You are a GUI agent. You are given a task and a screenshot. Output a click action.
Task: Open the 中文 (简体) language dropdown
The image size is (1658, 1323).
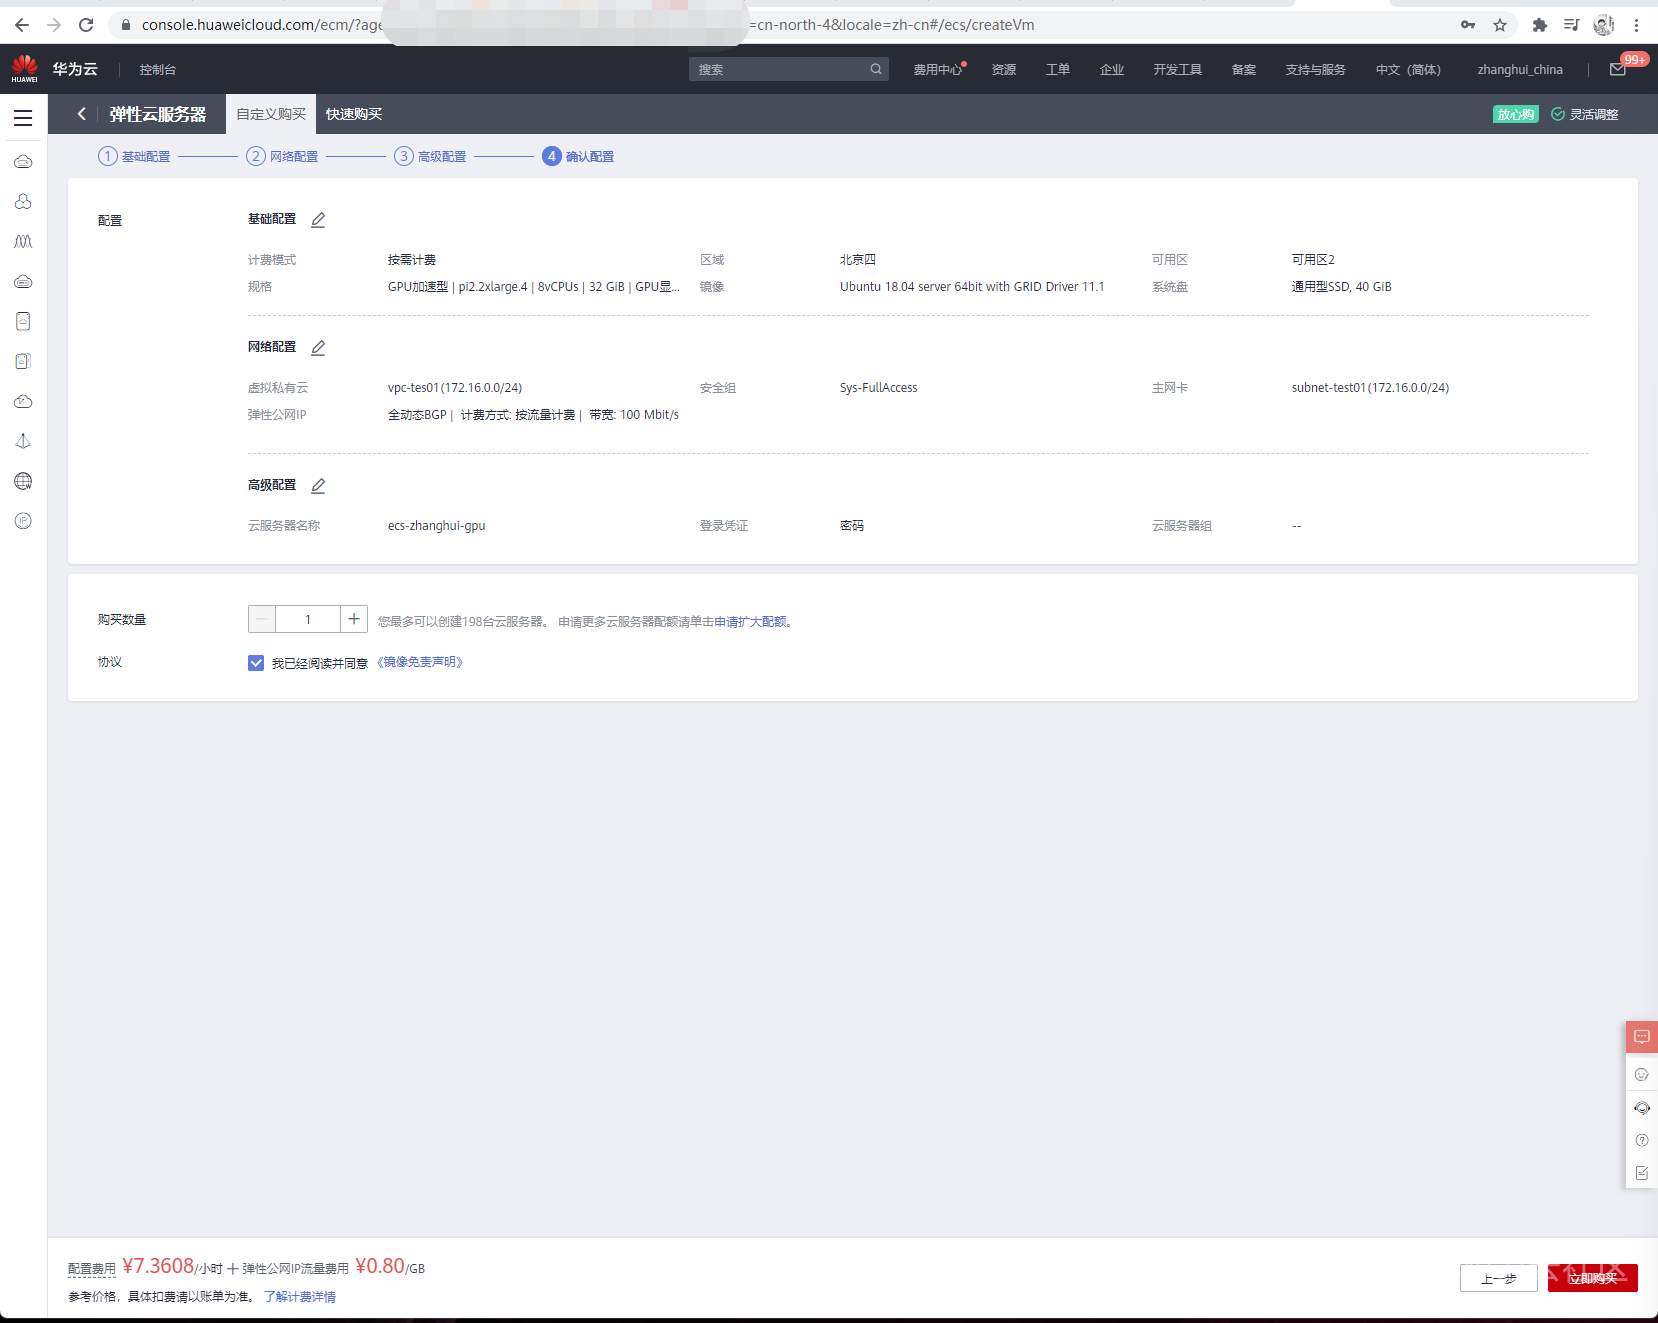point(1409,69)
